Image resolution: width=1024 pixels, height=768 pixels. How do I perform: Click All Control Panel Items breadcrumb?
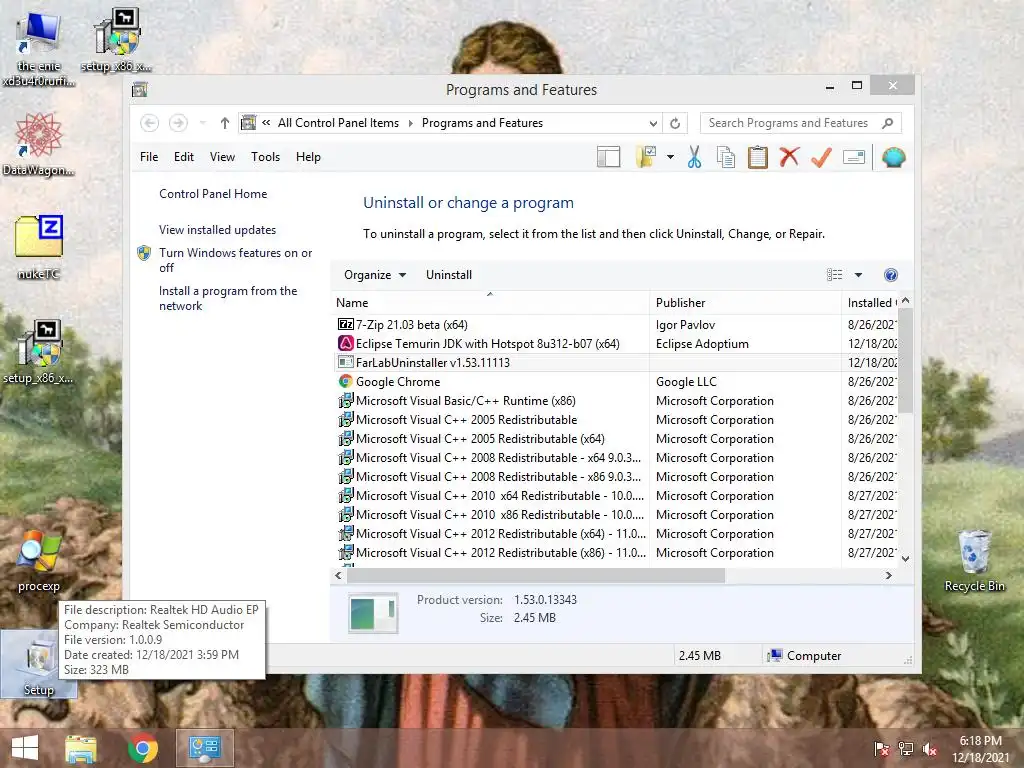(x=338, y=123)
